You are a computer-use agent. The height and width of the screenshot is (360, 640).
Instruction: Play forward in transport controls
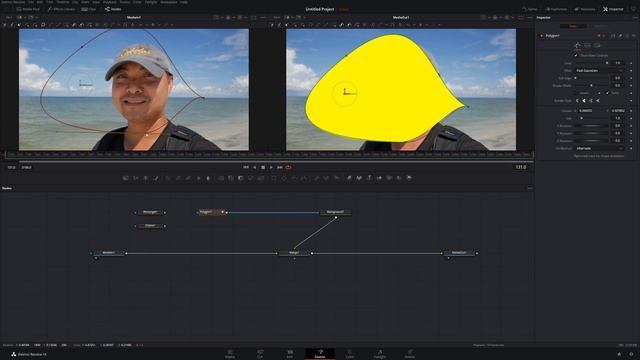[x=271, y=167]
